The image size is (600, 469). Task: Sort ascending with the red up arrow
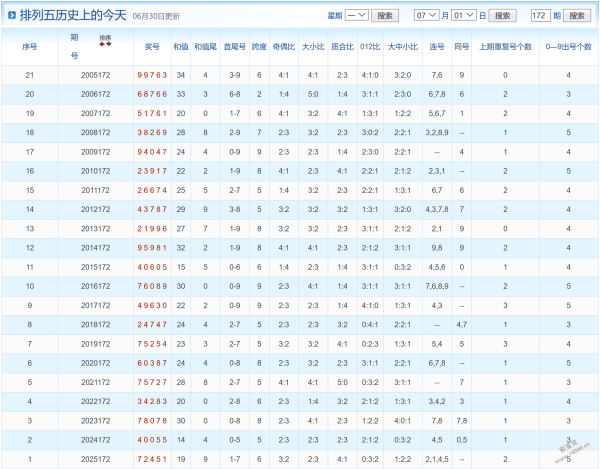102,44
